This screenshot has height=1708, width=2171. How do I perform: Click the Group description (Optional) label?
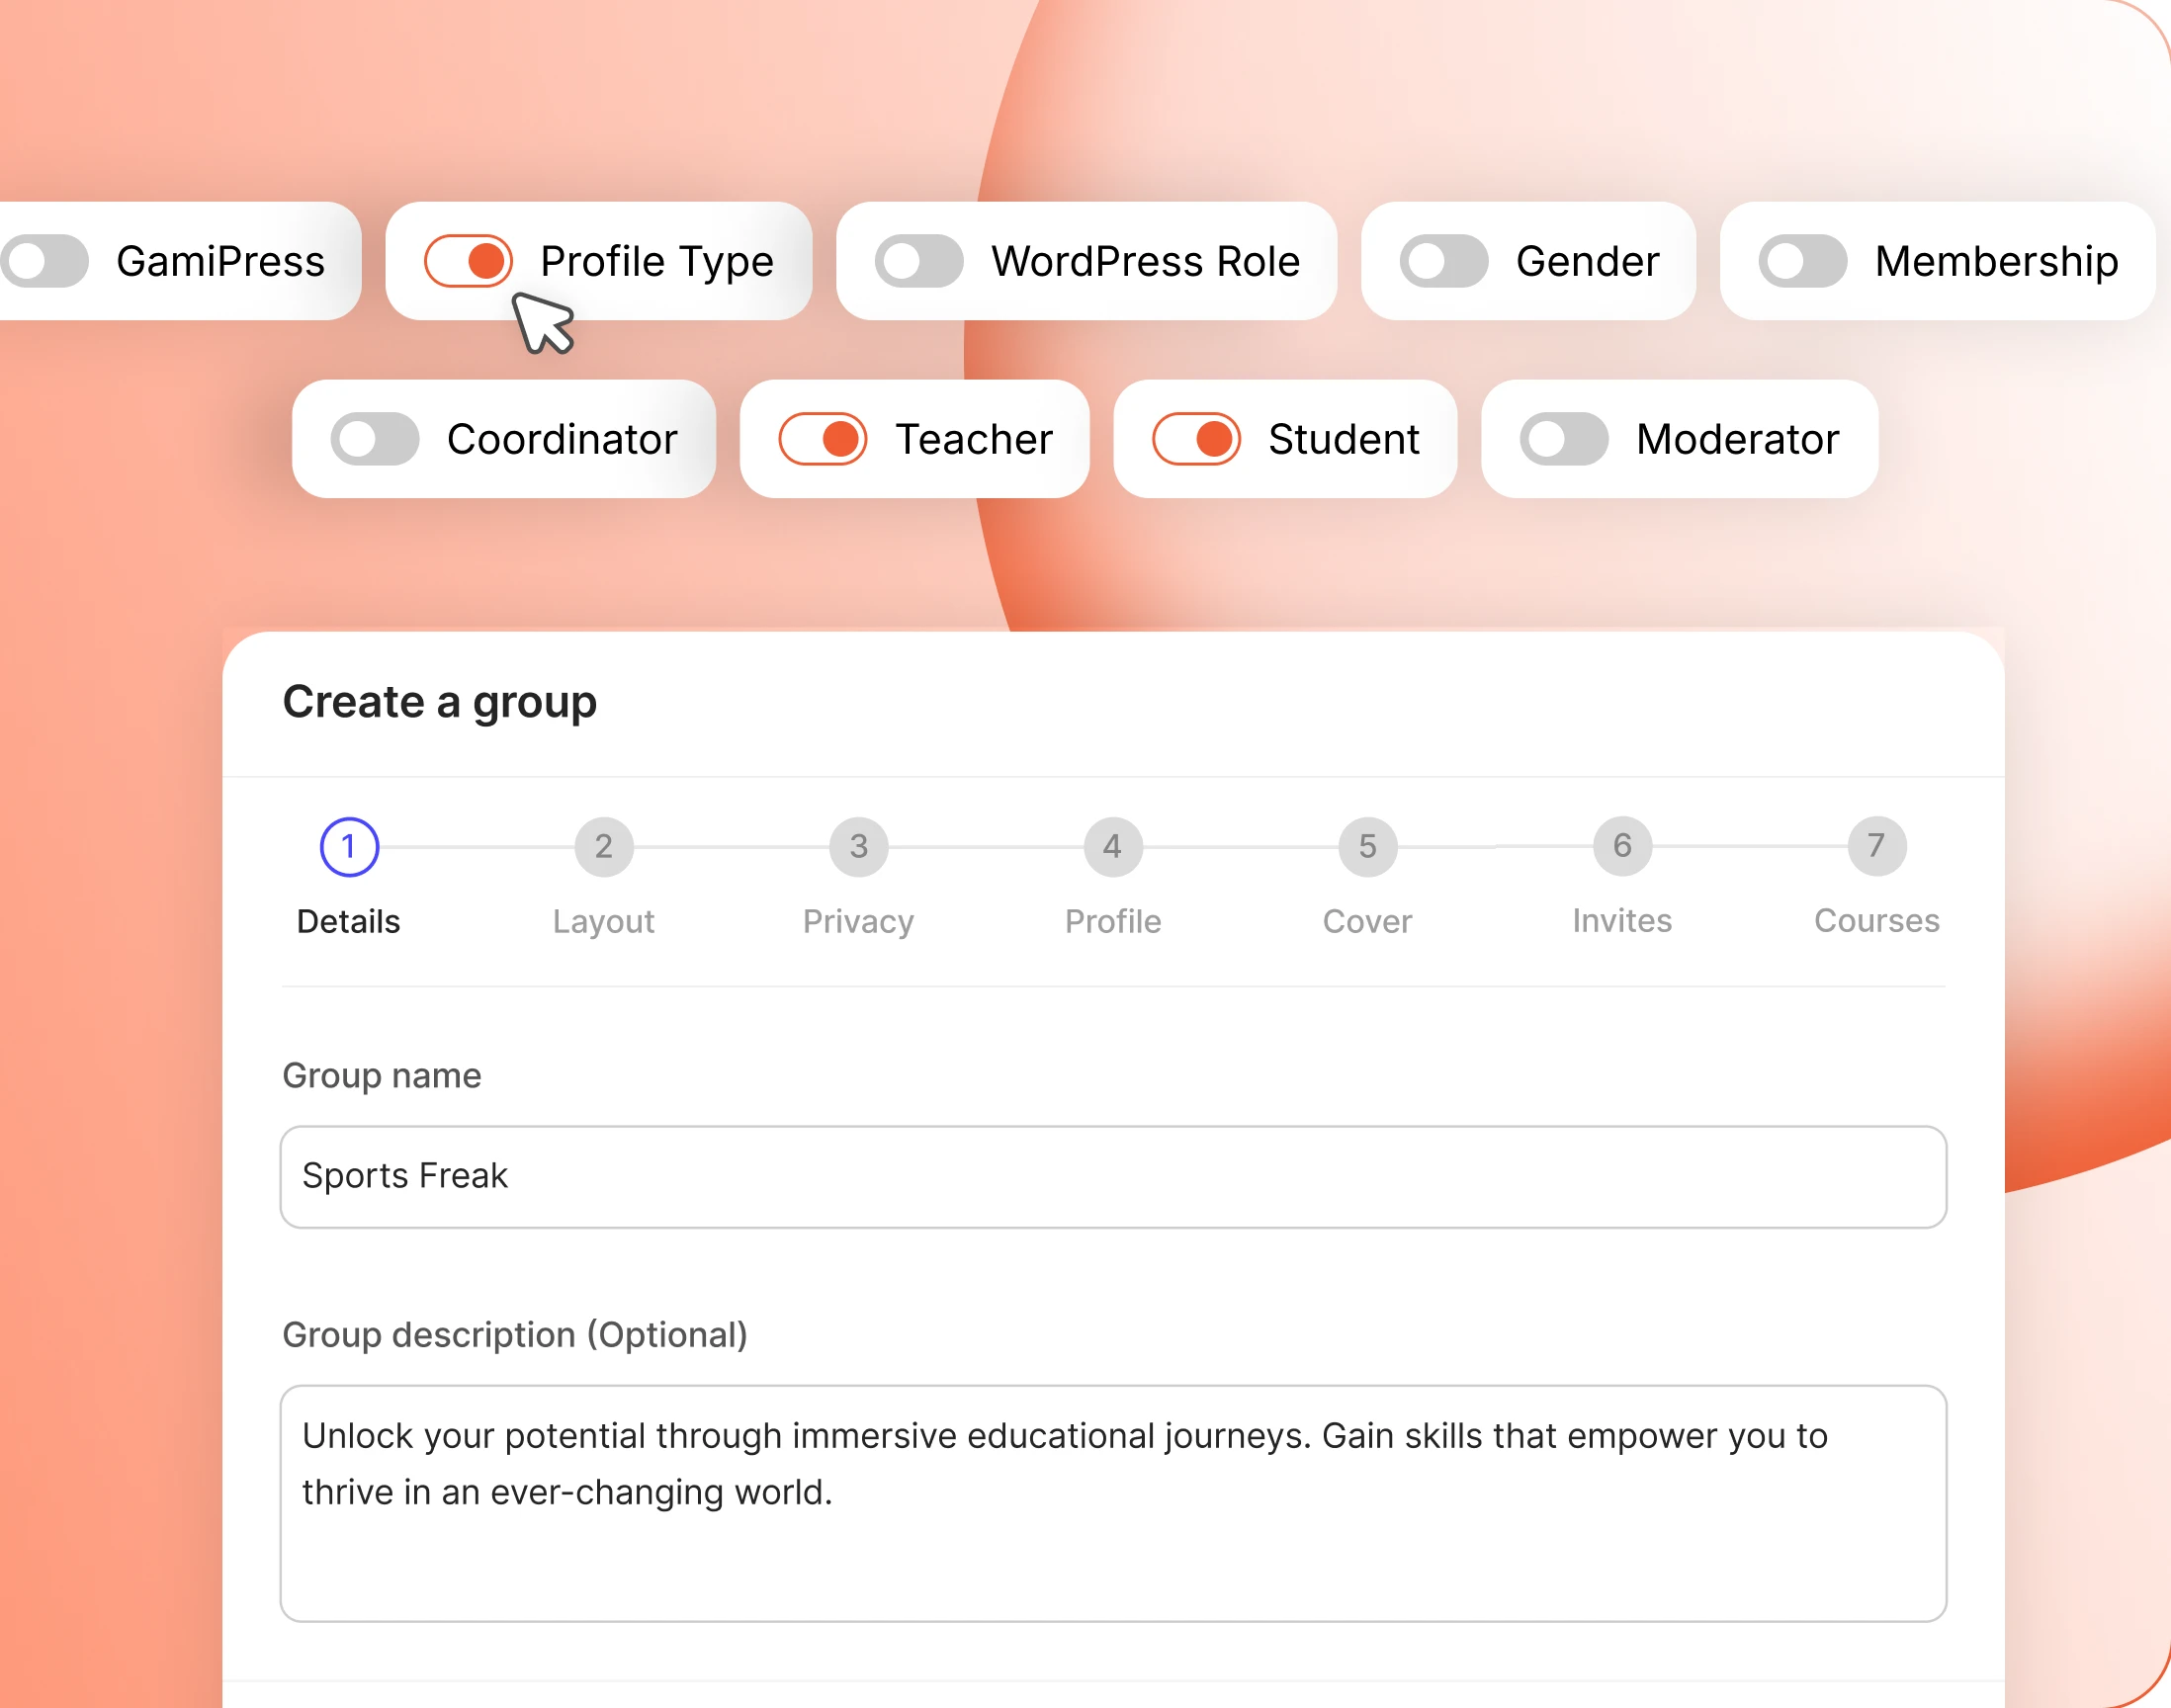pos(515,1335)
